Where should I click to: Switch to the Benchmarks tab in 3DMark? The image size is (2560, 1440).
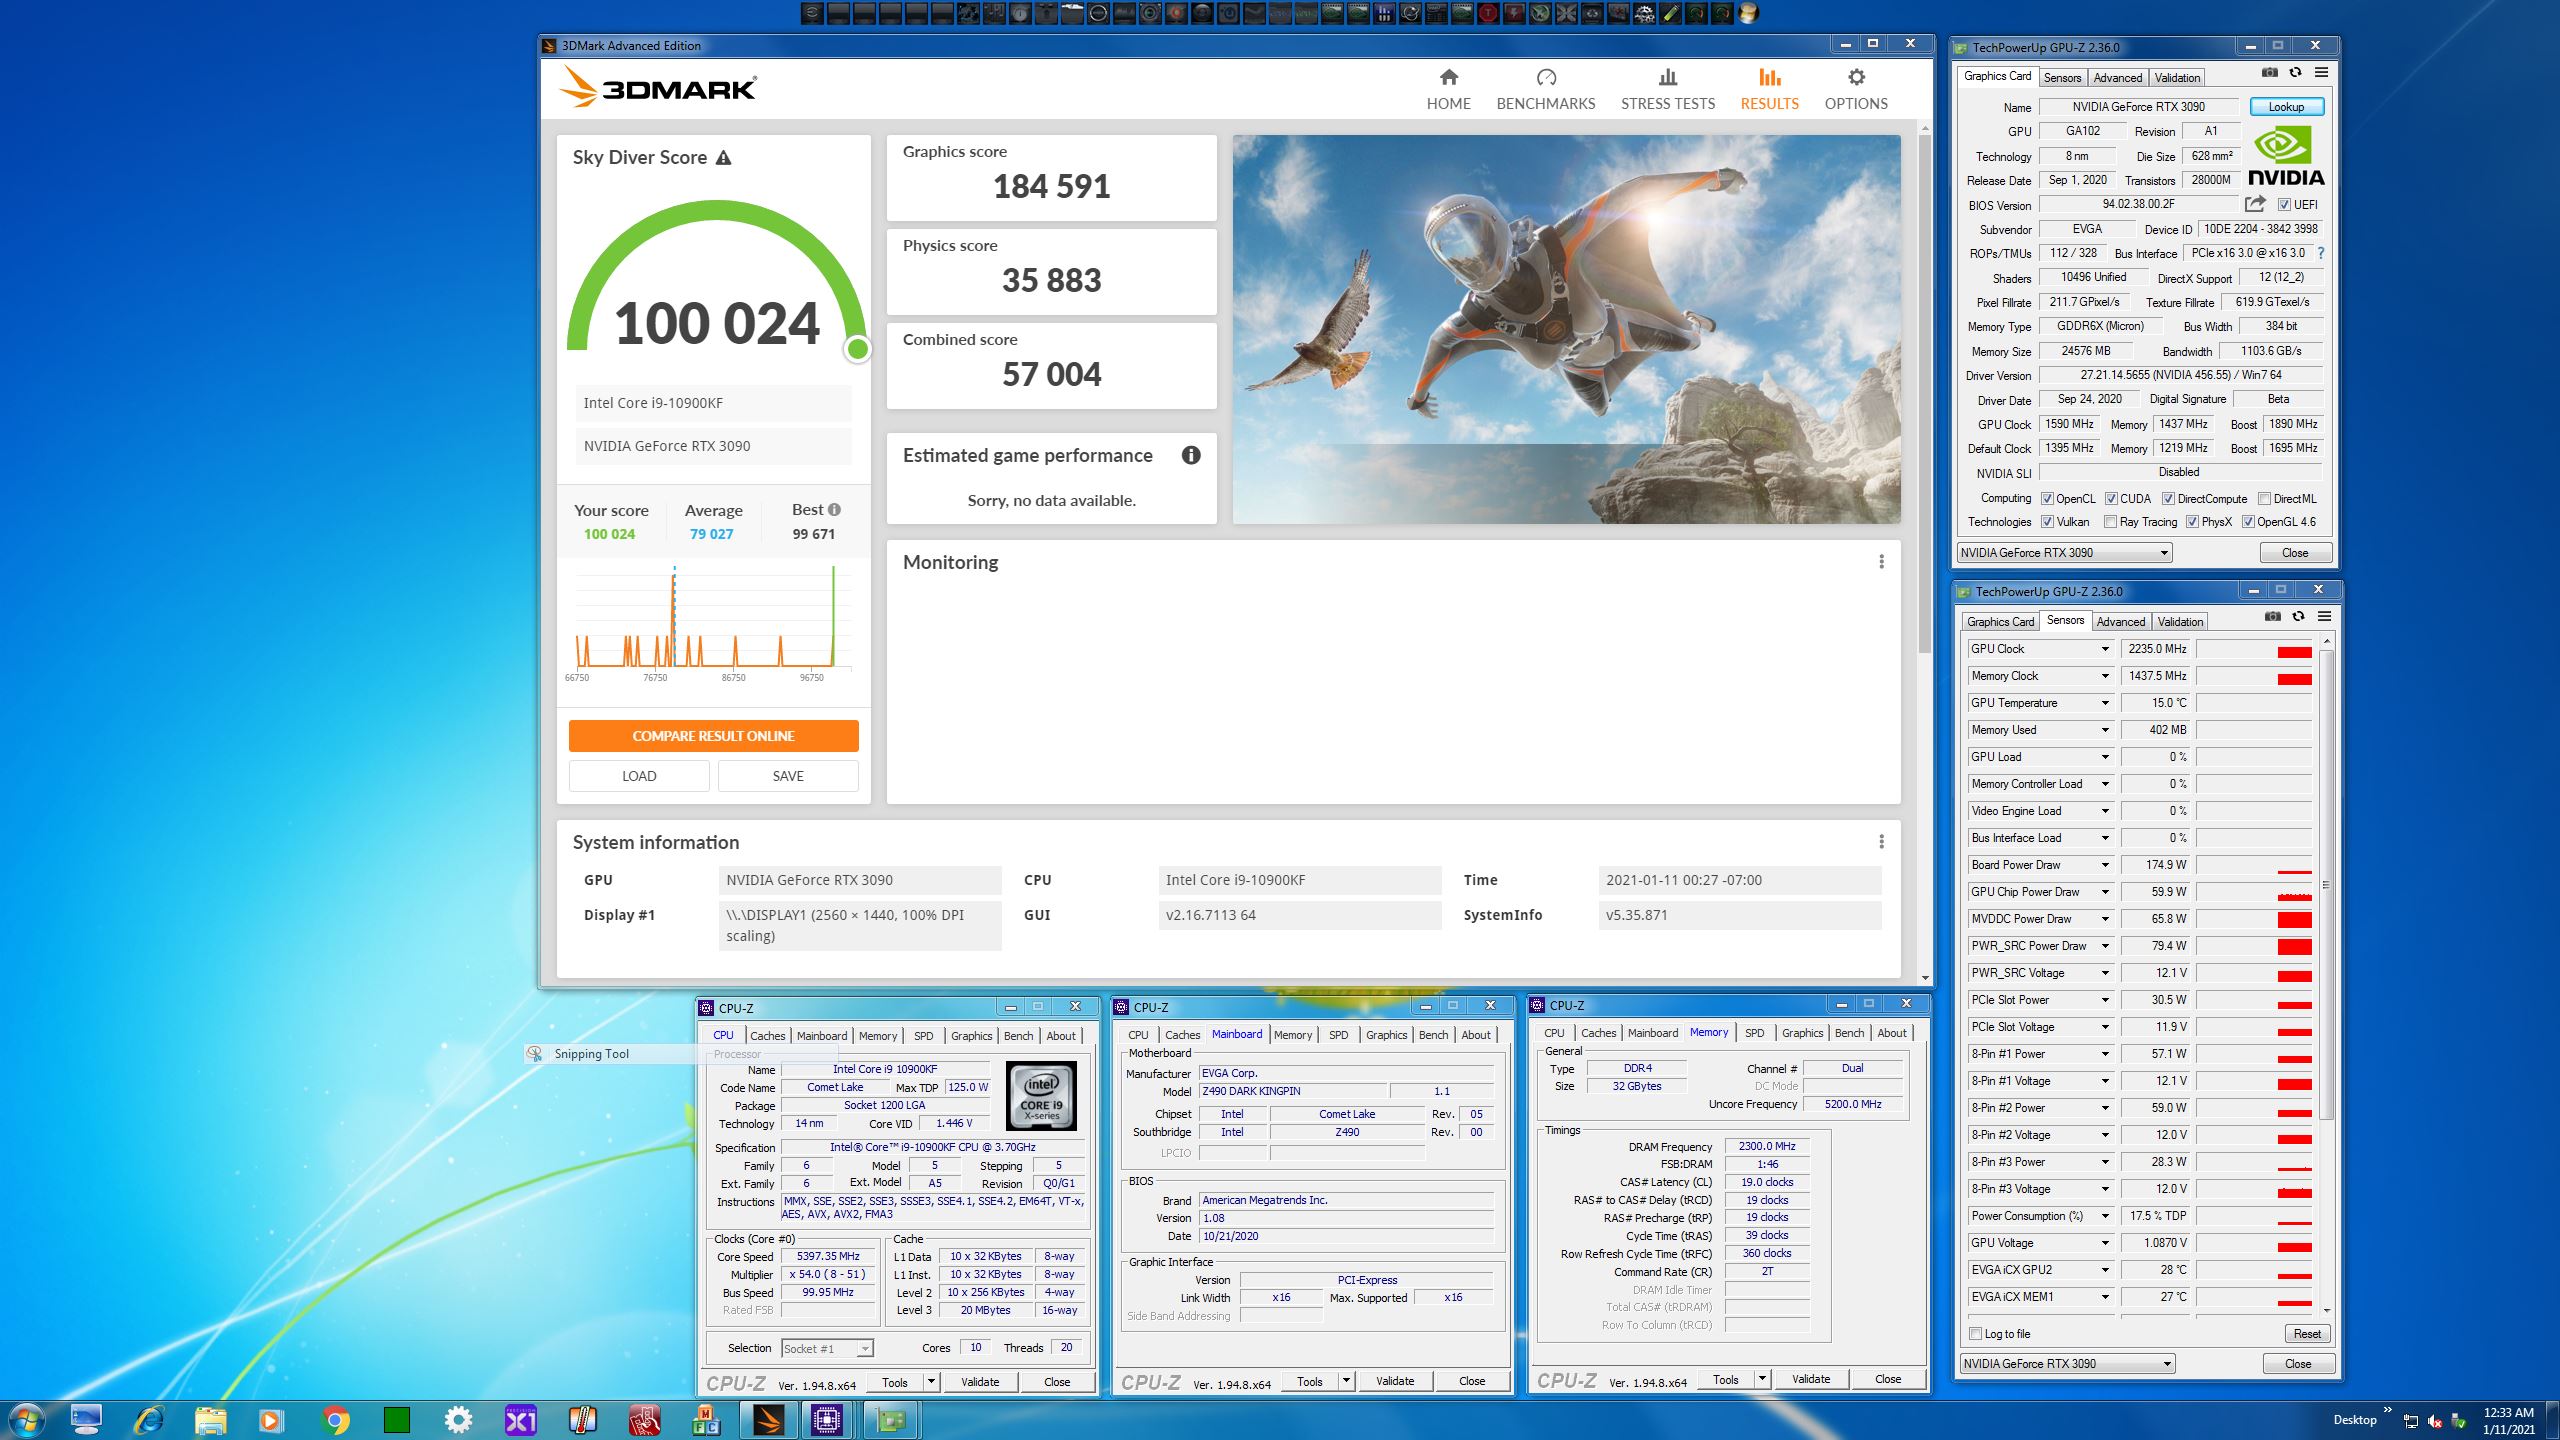click(x=1545, y=88)
